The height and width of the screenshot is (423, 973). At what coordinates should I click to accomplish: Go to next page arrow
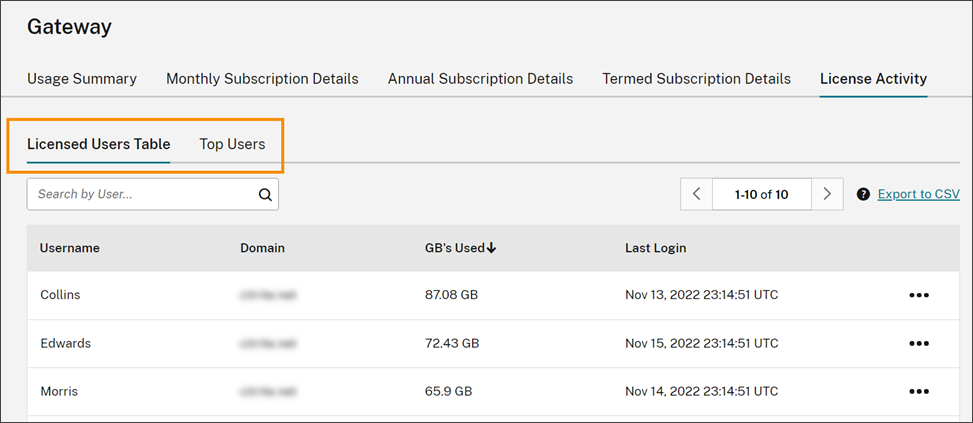[x=826, y=194]
